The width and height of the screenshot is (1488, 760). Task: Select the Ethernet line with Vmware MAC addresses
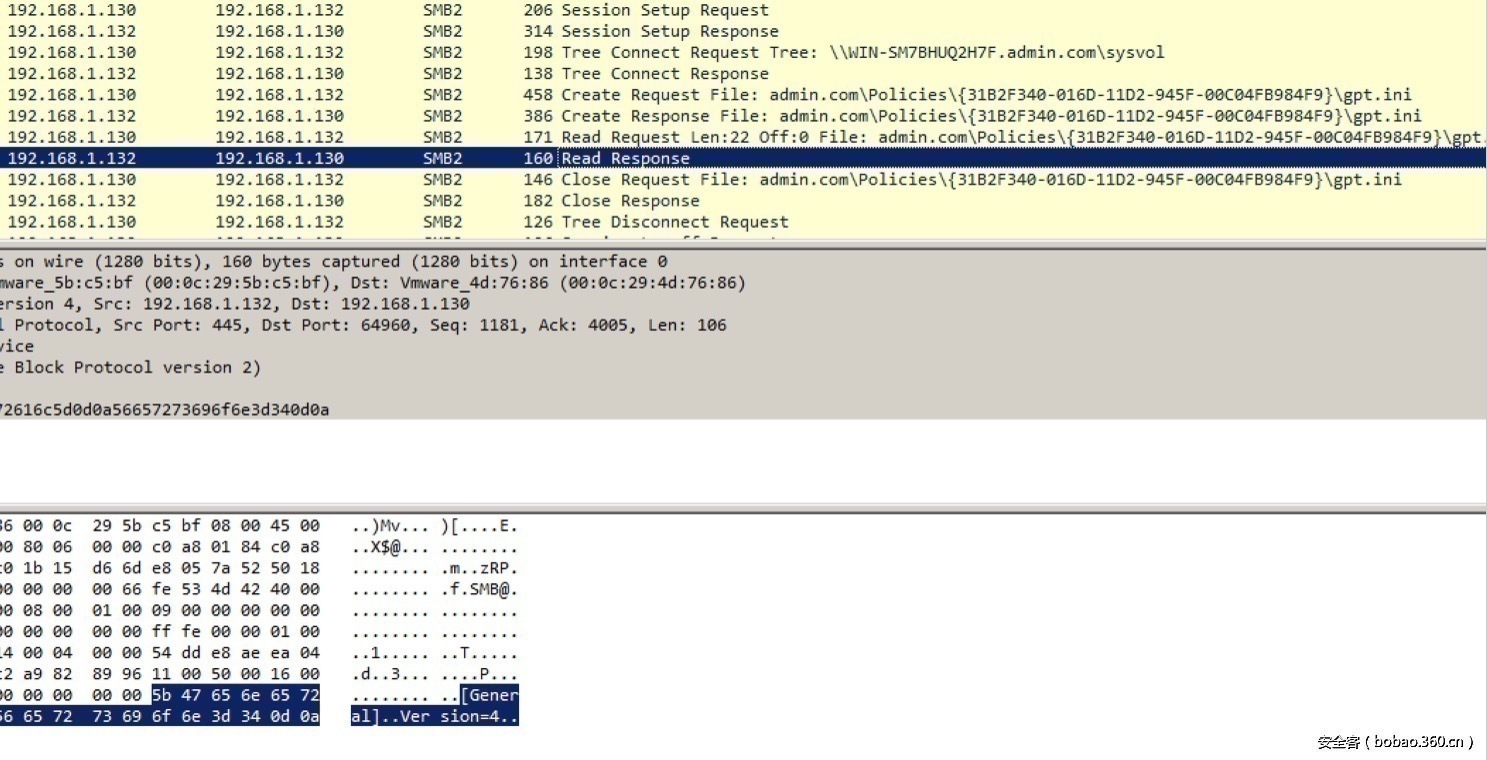pyautogui.click(x=372, y=283)
